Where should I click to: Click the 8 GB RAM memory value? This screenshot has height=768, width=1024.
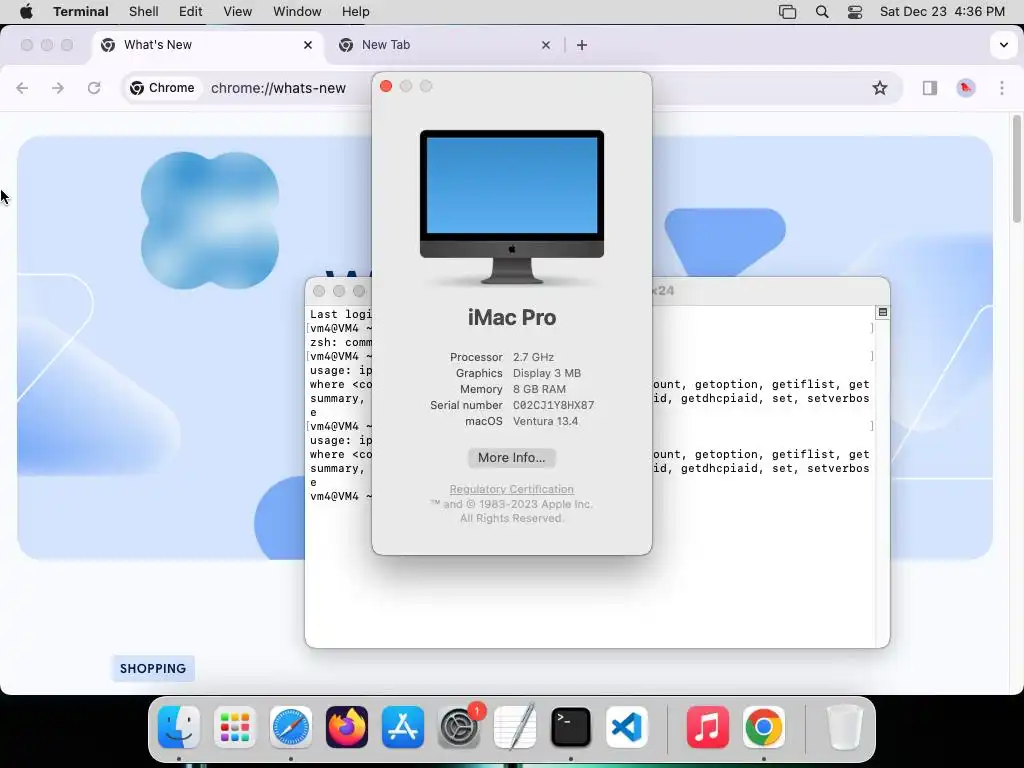(539, 389)
